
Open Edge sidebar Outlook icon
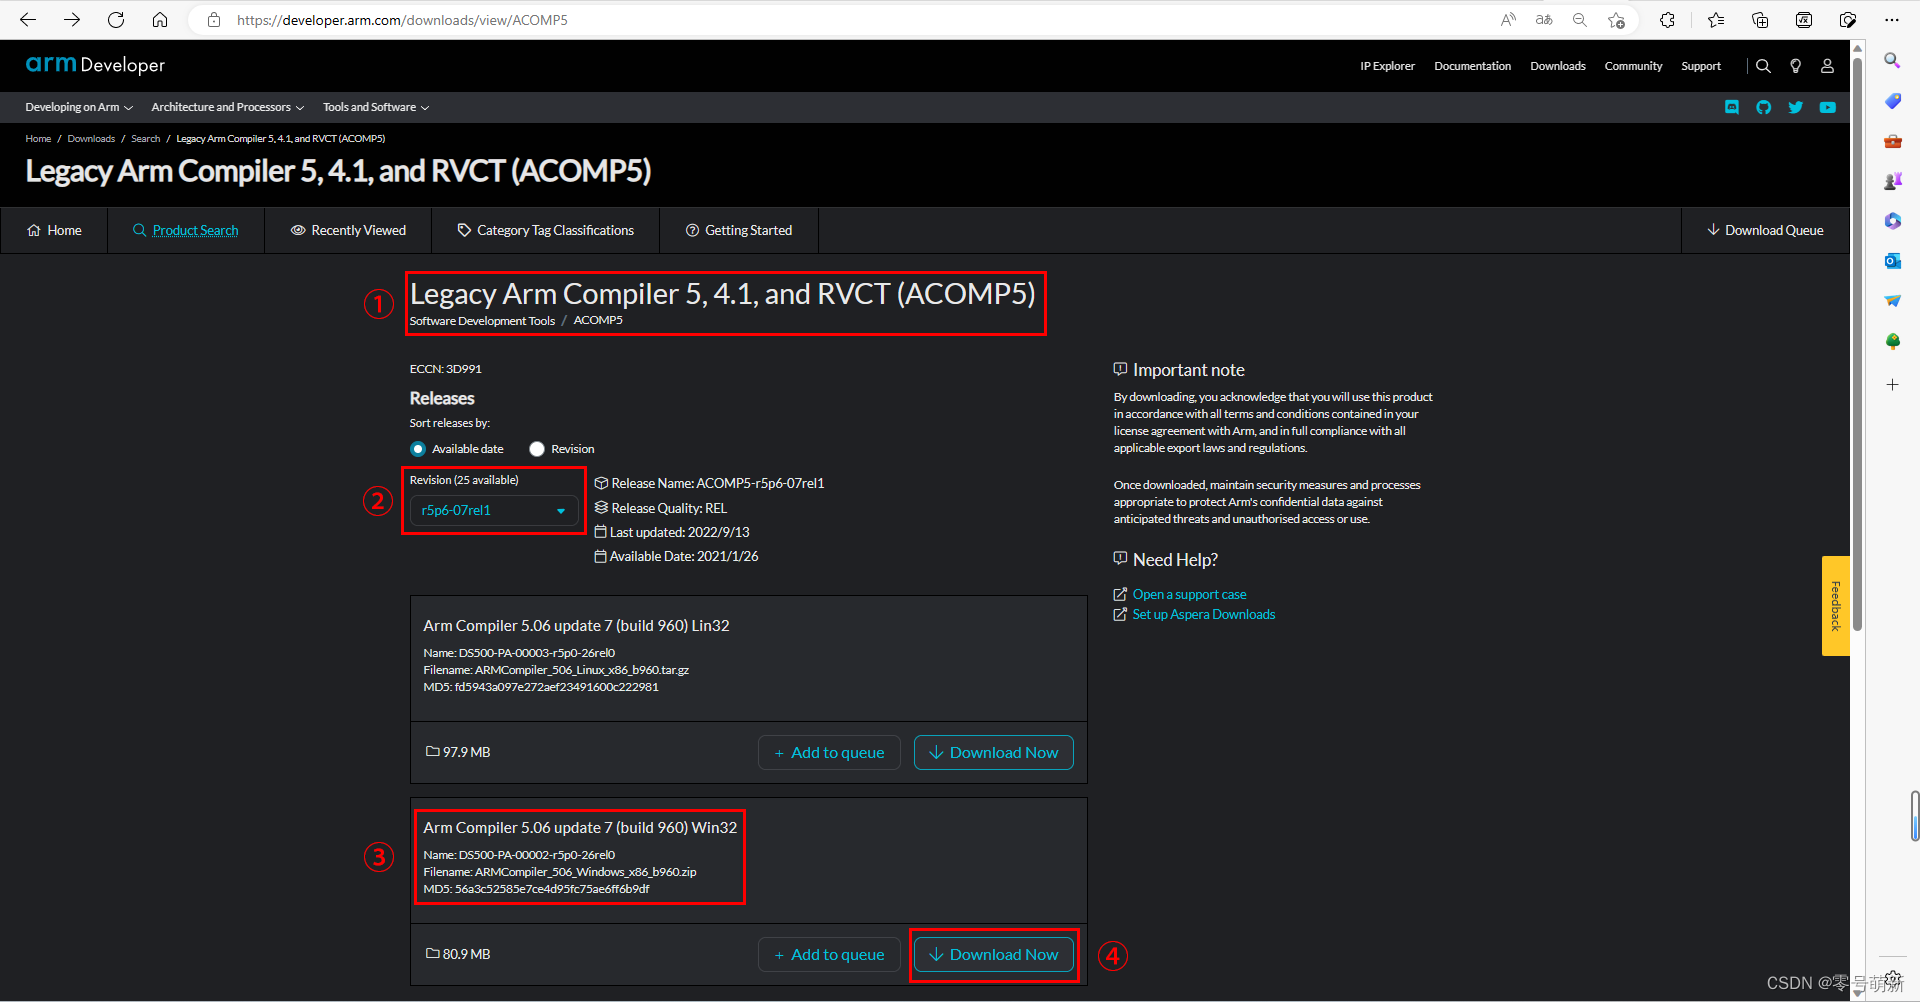click(x=1892, y=261)
